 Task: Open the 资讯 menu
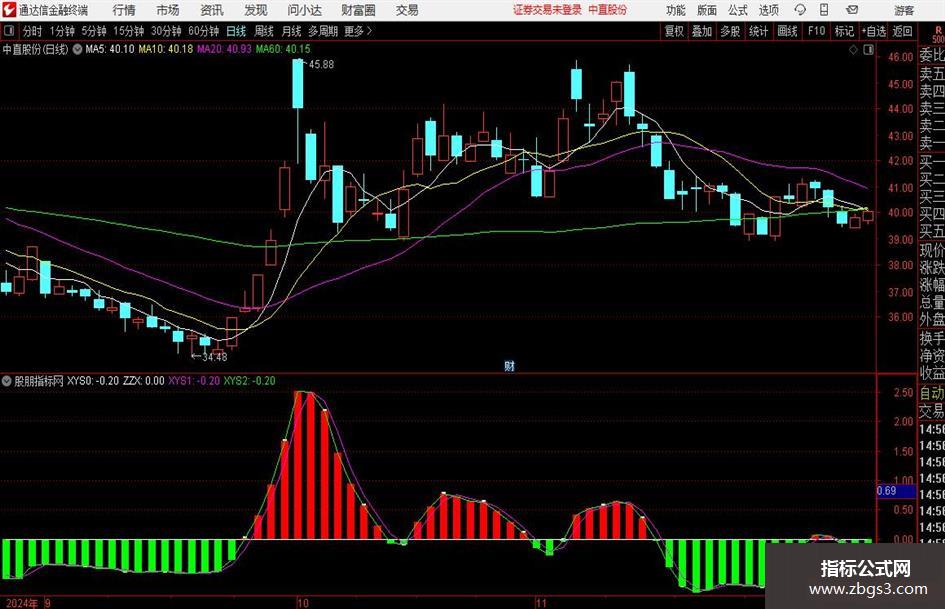click(212, 10)
